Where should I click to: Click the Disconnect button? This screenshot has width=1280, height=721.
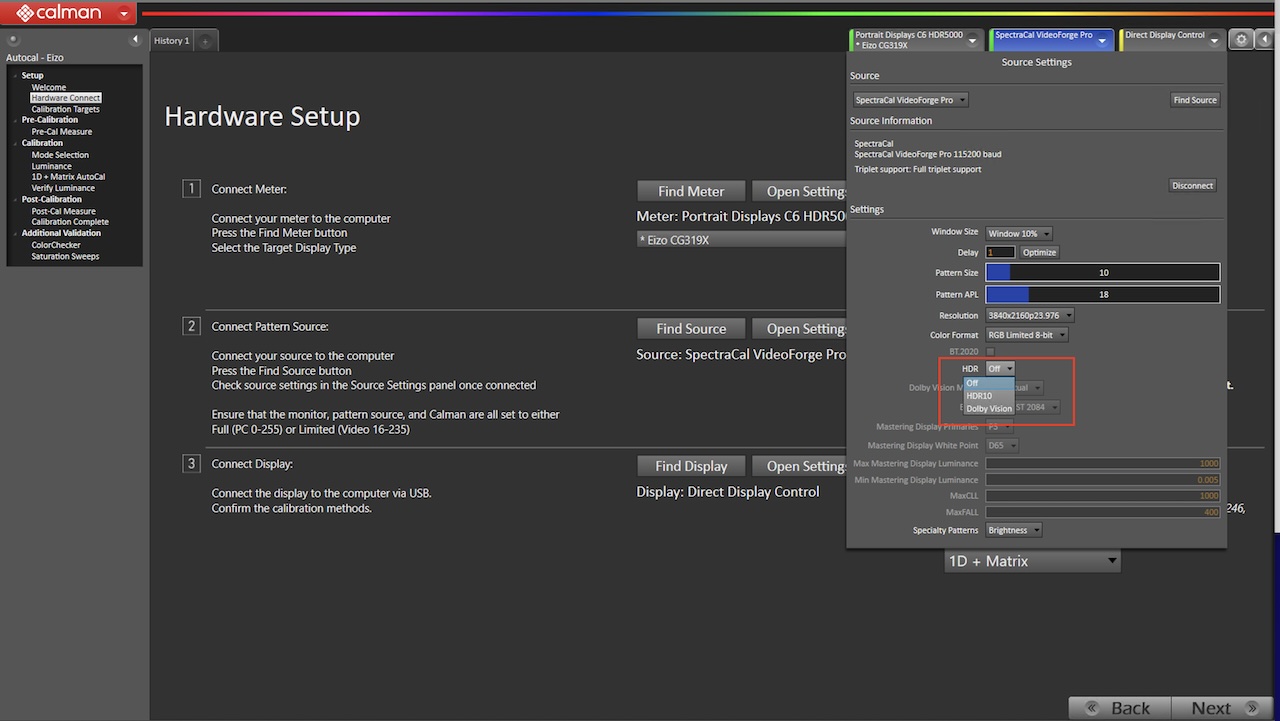point(1193,185)
